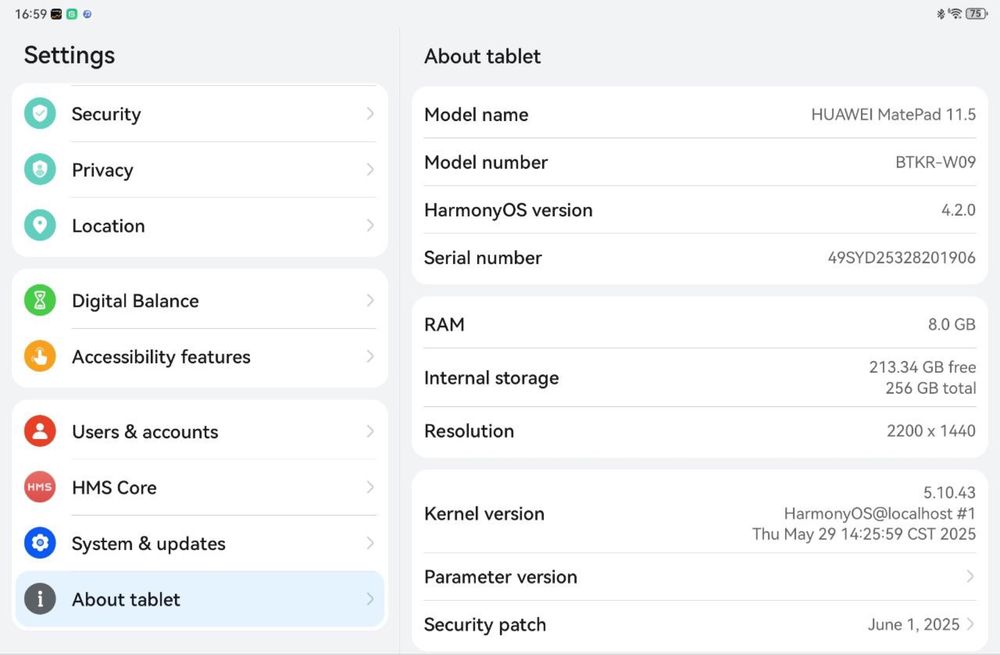Tap the clock showing 16:59
Viewport: 1000px width, 655px height.
31,14
